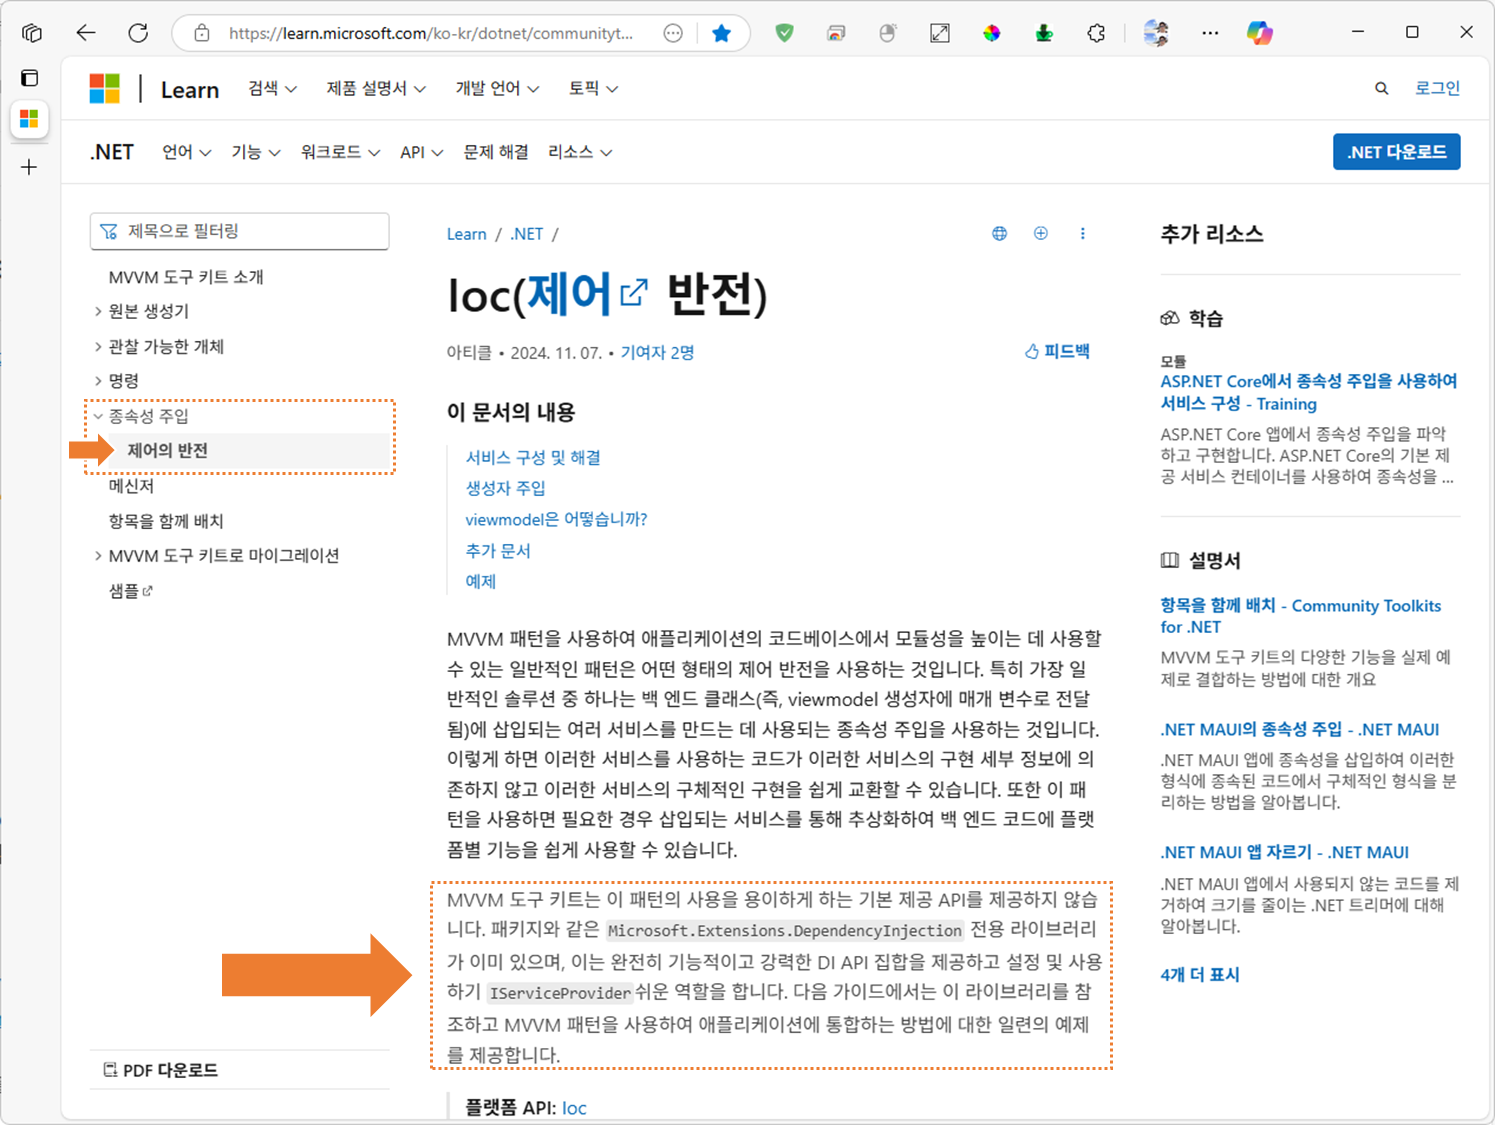Open the profile avatar icon

pos(1156,33)
